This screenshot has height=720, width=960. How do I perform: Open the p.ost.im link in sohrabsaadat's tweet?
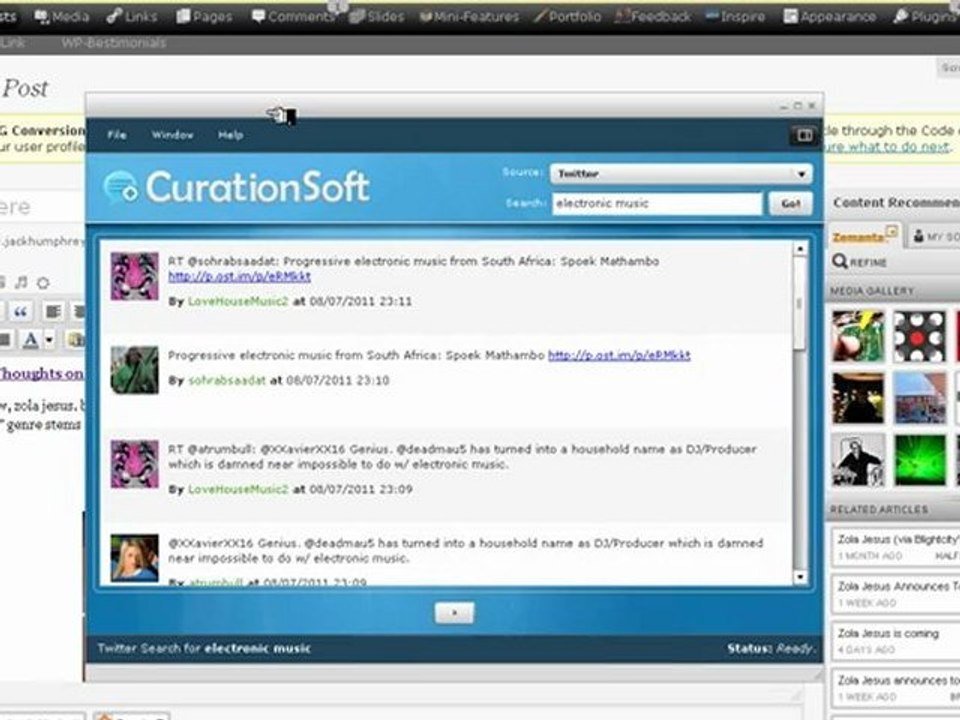click(x=619, y=355)
